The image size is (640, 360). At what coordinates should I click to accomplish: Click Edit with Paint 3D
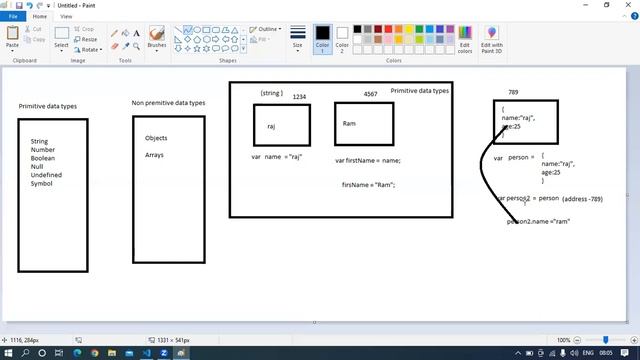click(492, 39)
